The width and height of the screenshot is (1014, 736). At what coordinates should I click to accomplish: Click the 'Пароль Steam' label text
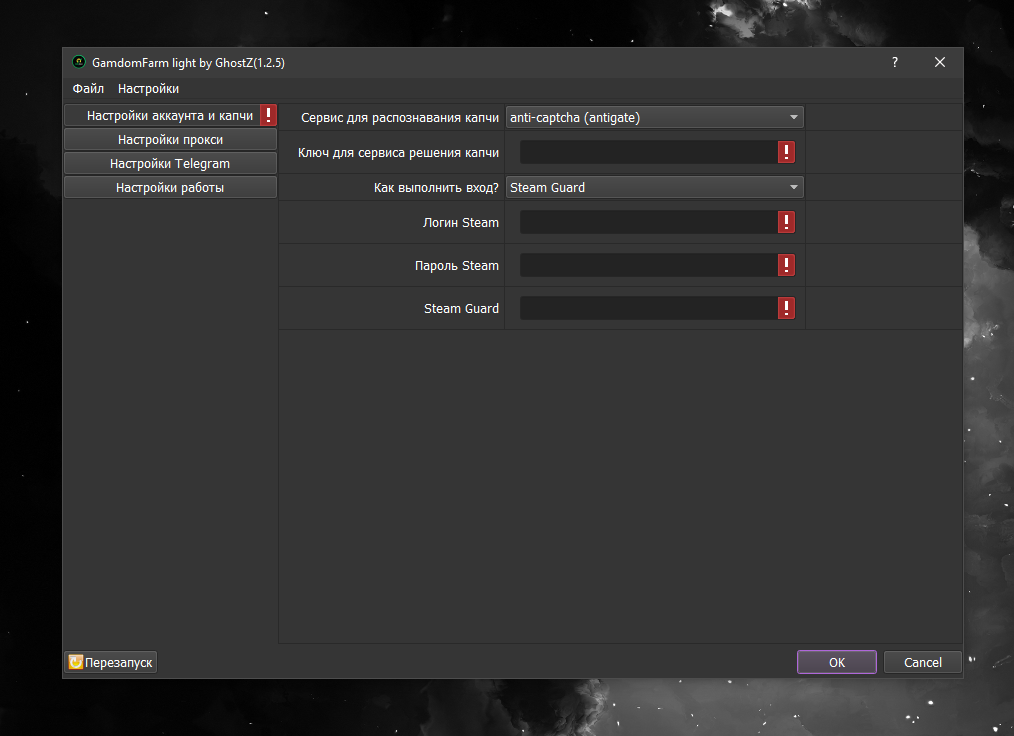coord(457,266)
